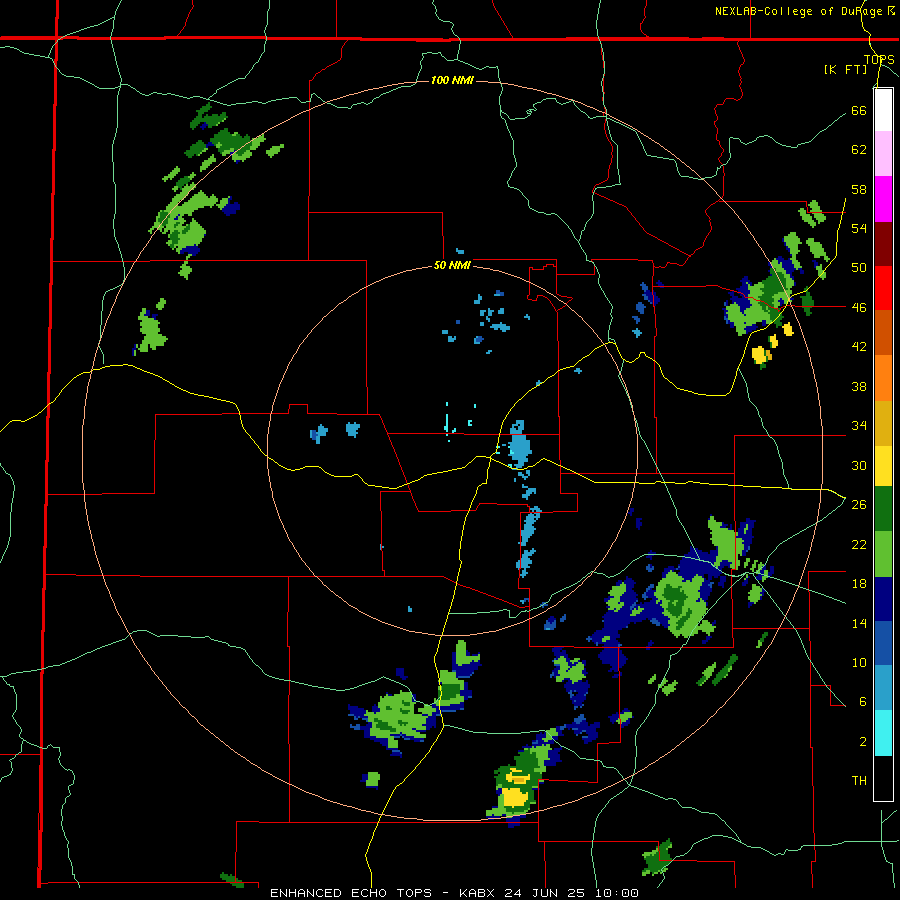
Task: Click the '2' legend value
Action: pyautogui.click(x=863, y=741)
